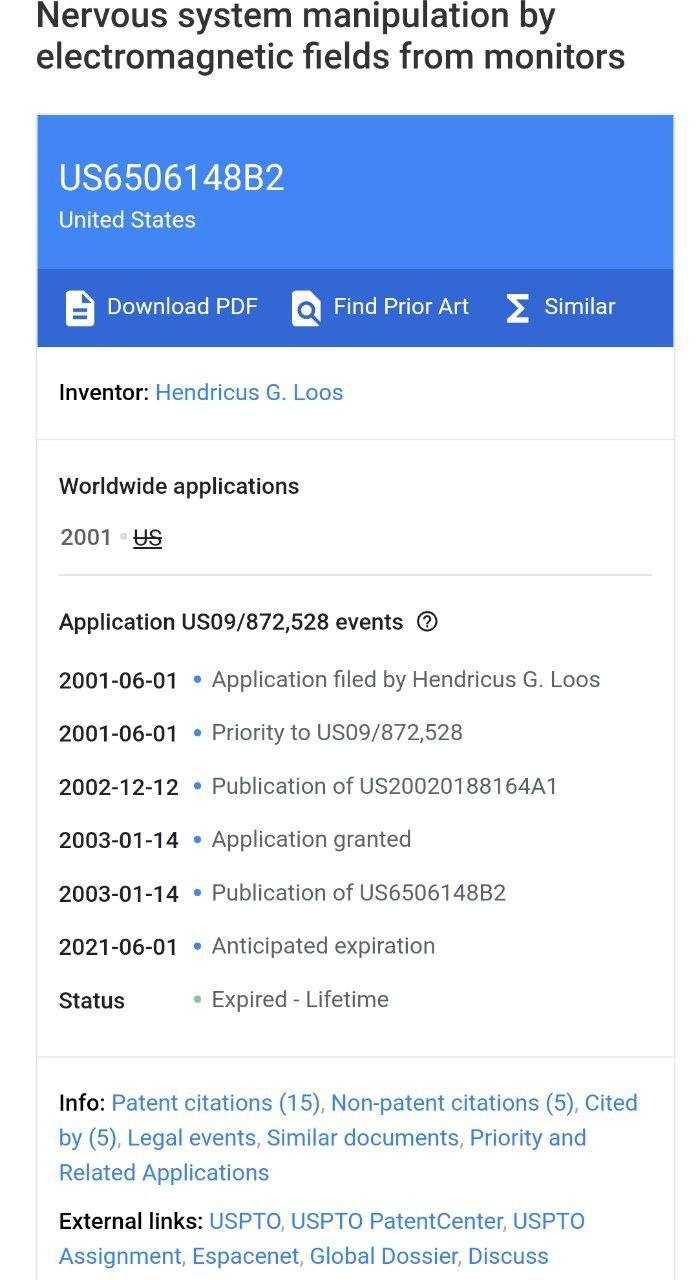Screen dimensions: 698x1280
Task: Select the patent number US6506148B2 heading
Action: pyautogui.click(x=172, y=178)
